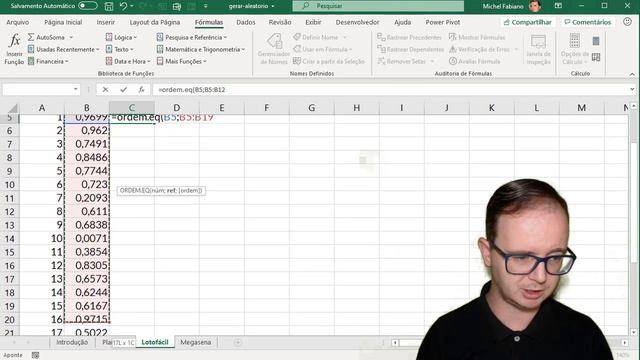The height and width of the screenshot is (360, 640).
Task: Click cell containing 0,0071
Action: [x=87, y=239]
